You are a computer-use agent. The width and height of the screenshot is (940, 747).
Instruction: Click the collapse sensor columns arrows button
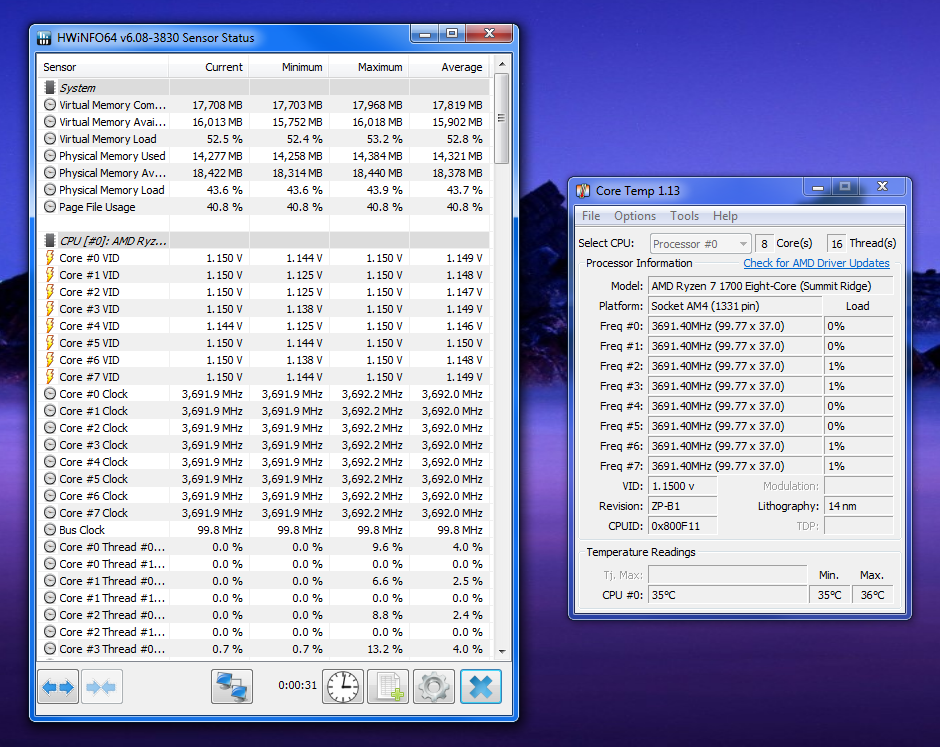(x=101, y=686)
